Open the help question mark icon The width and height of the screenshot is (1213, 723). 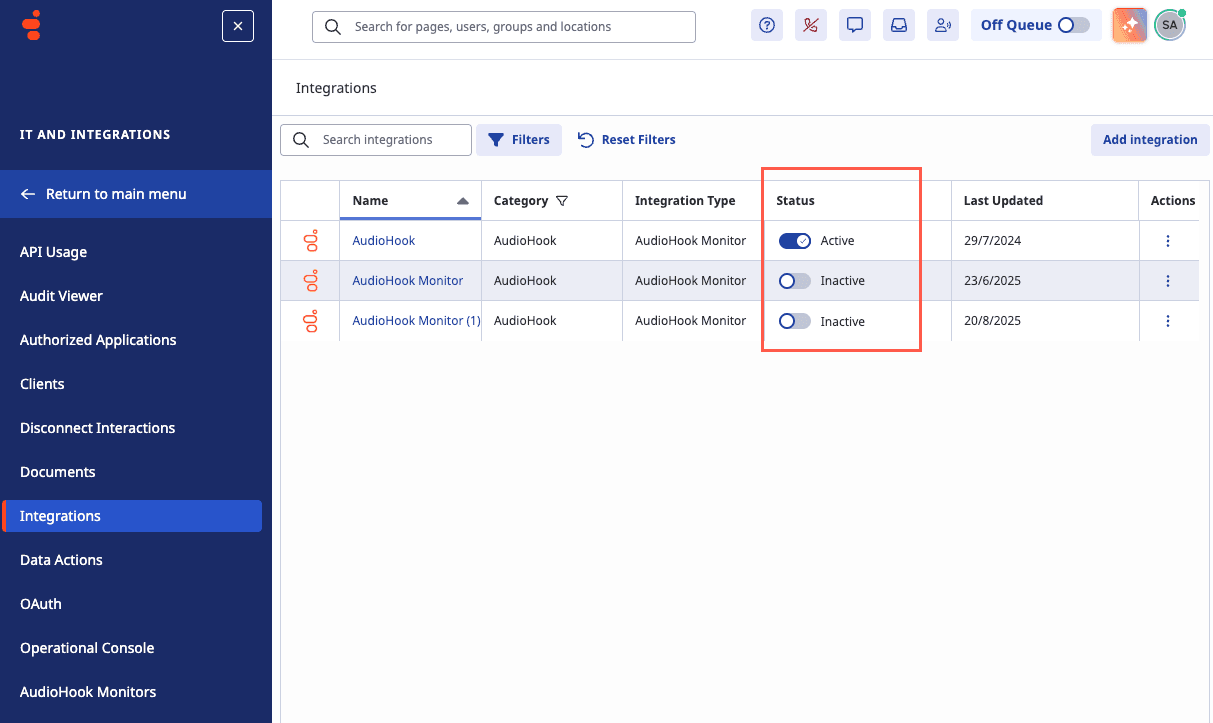pos(767,26)
